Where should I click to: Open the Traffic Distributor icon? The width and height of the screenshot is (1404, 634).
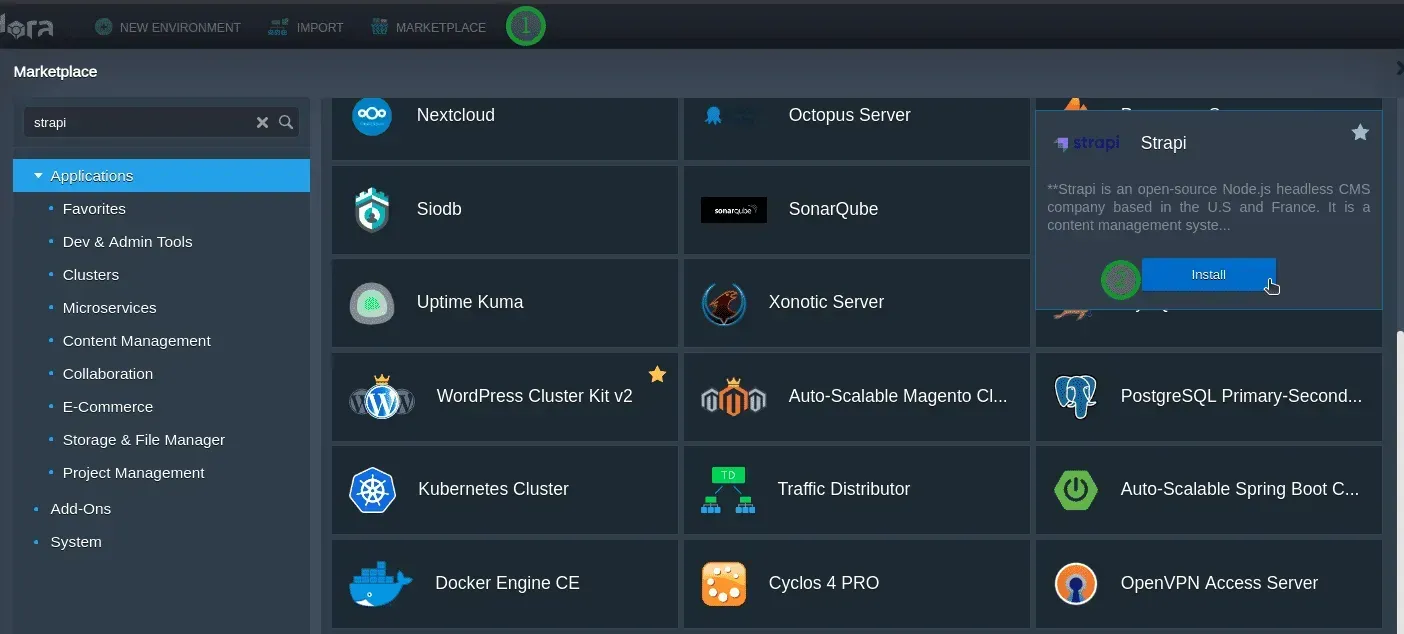(x=727, y=490)
